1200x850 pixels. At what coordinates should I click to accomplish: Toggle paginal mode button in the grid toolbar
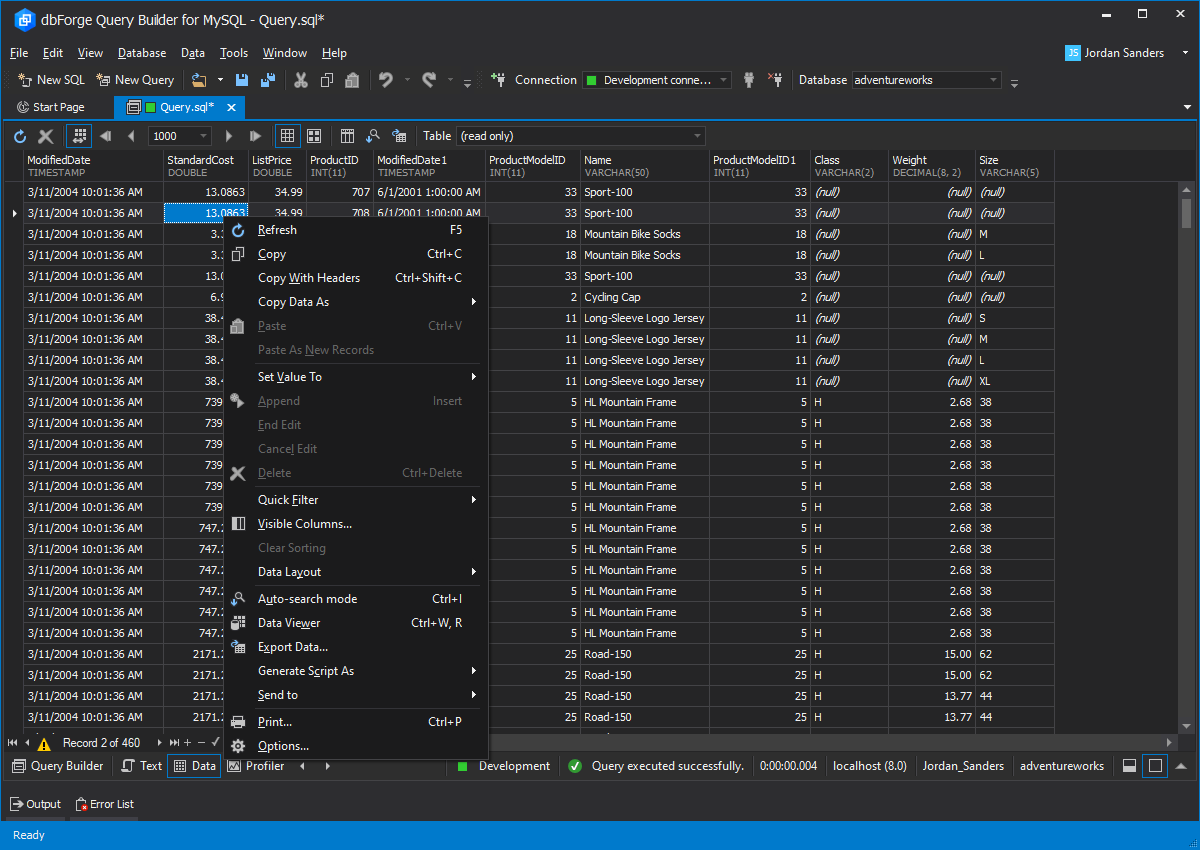coord(78,136)
